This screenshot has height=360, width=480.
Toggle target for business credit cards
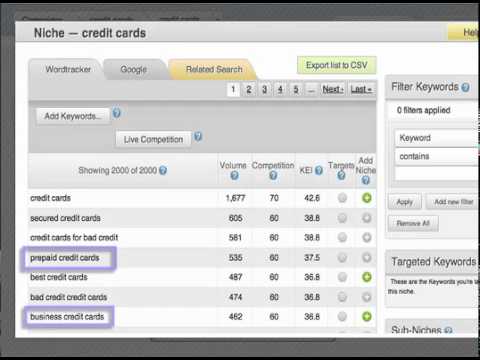pos(342,316)
